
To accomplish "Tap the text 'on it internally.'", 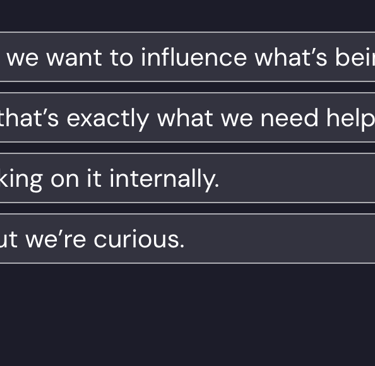I will [x=135, y=179].
